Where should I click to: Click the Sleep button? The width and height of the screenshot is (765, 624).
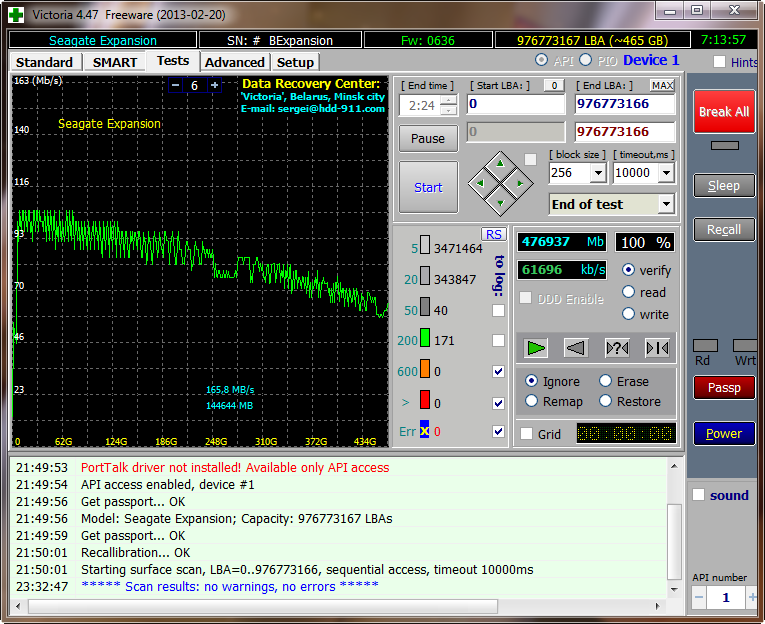click(x=724, y=185)
